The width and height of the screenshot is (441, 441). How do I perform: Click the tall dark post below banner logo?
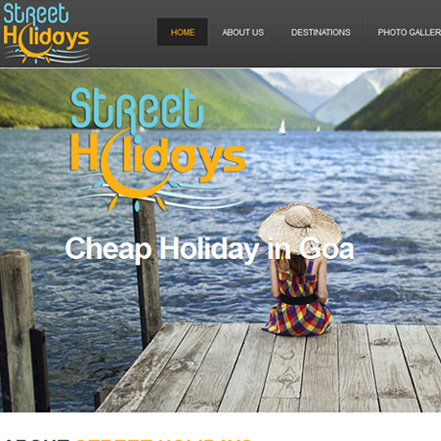click(147, 273)
